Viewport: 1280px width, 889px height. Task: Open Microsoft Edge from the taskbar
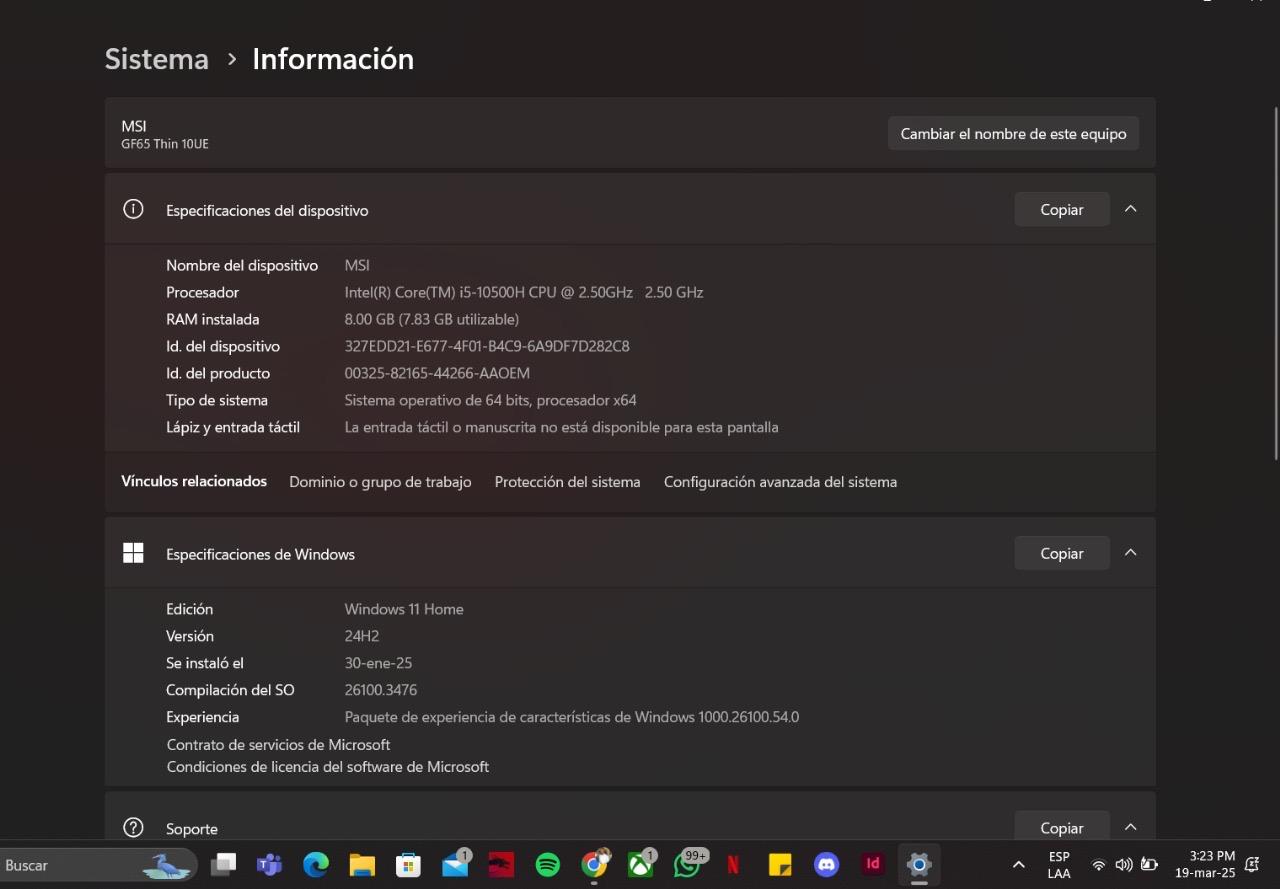click(316, 865)
